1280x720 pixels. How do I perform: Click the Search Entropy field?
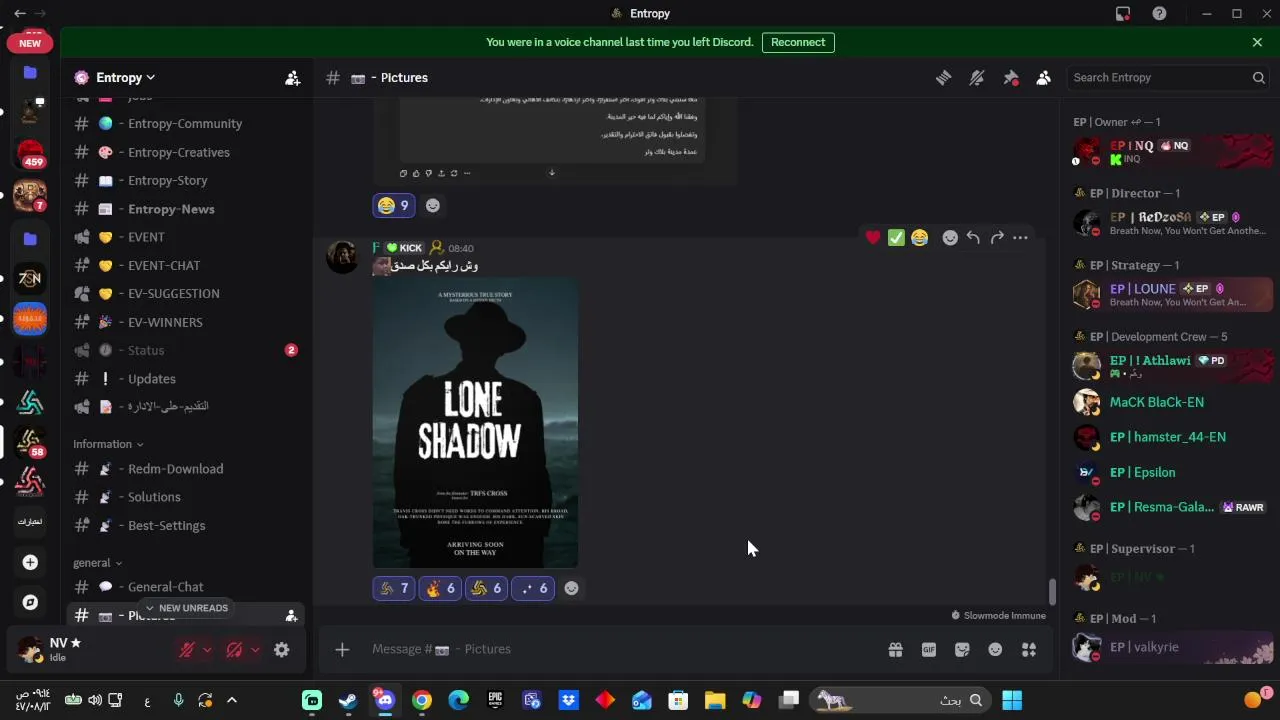[x=1168, y=78]
